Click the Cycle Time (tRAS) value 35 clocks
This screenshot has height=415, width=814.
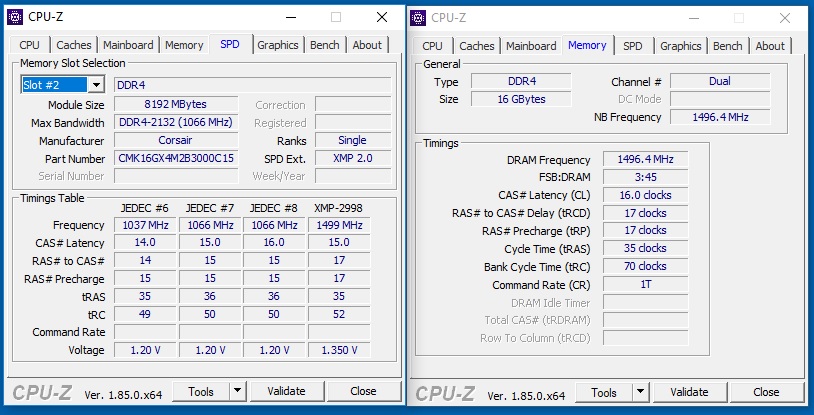645,248
